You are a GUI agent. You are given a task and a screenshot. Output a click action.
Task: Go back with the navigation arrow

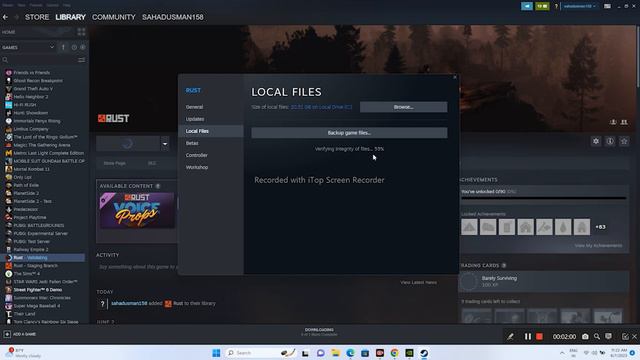[x=5, y=17]
